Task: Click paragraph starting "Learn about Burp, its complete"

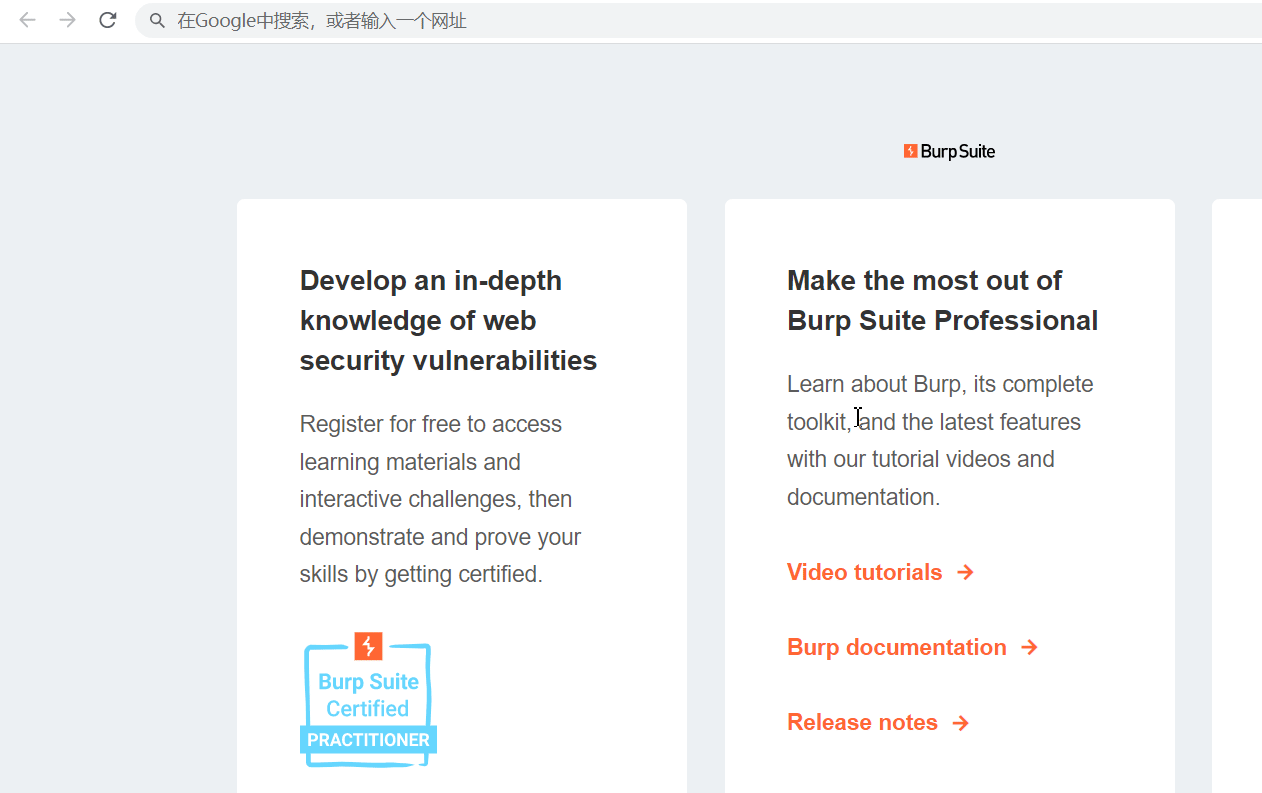Action: (x=940, y=440)
